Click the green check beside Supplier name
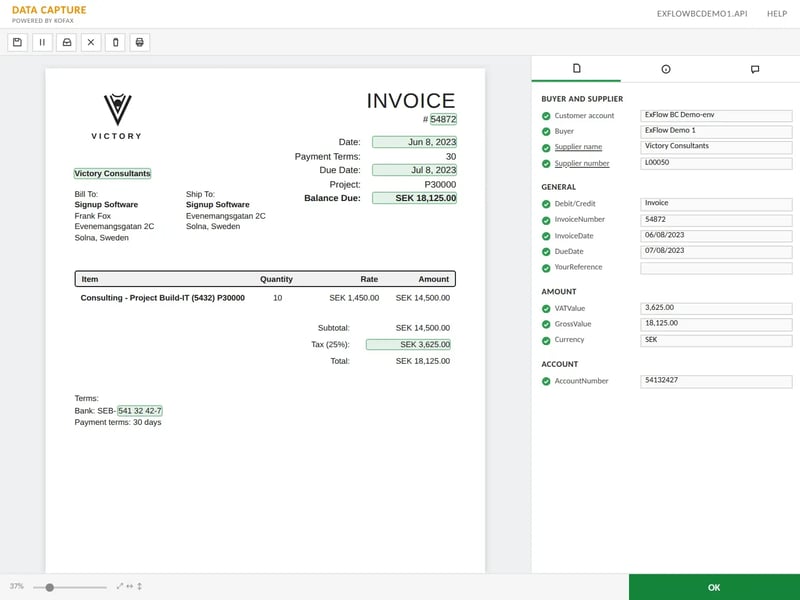 pyautogui.click(x=546, y=148)
